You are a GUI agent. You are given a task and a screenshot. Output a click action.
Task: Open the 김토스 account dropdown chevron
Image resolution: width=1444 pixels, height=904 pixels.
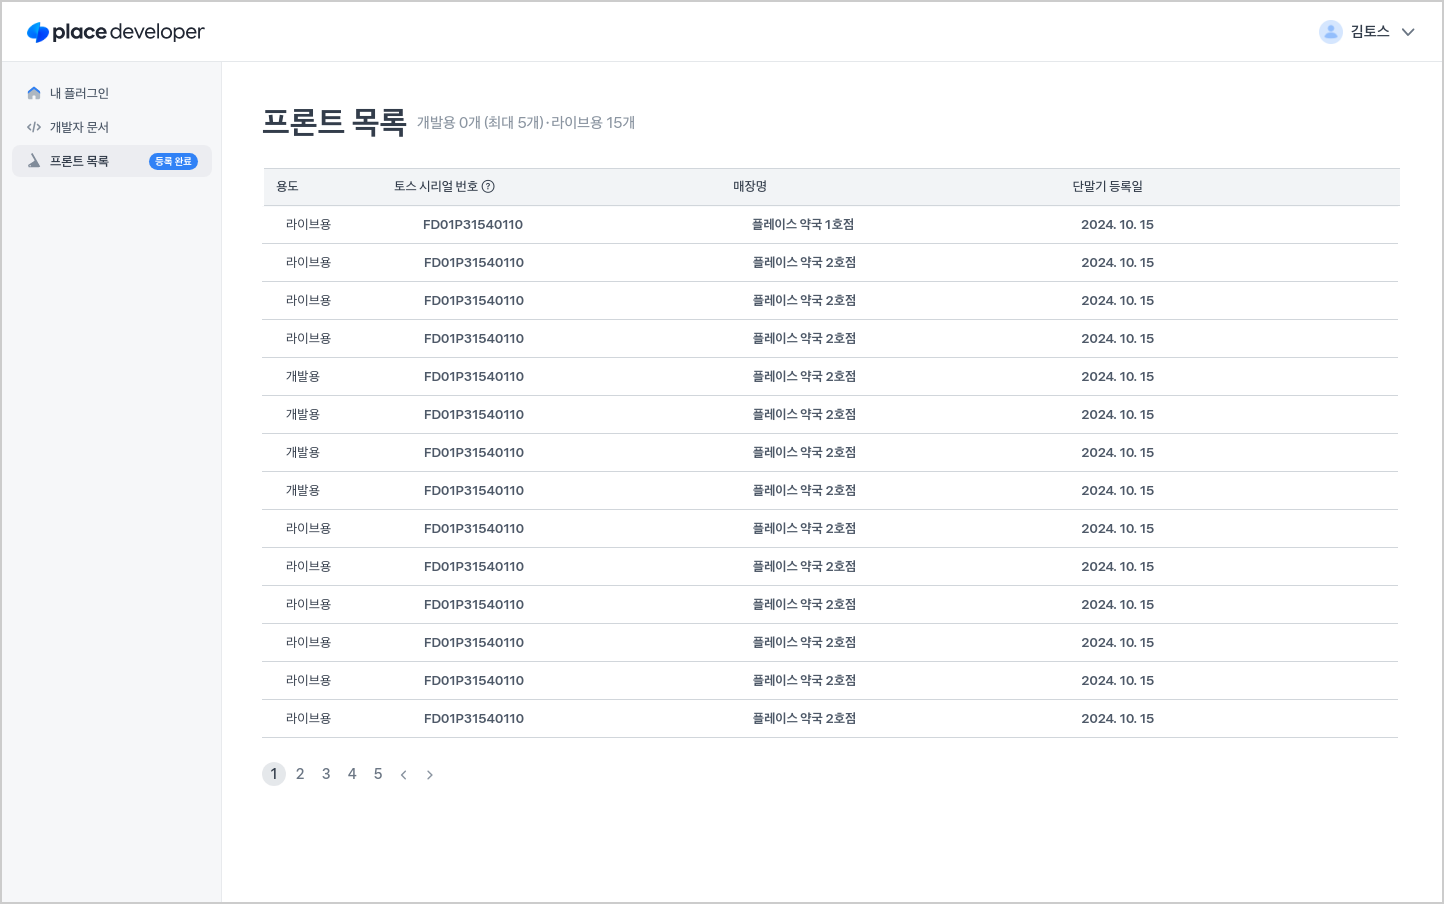[1408, 31]
